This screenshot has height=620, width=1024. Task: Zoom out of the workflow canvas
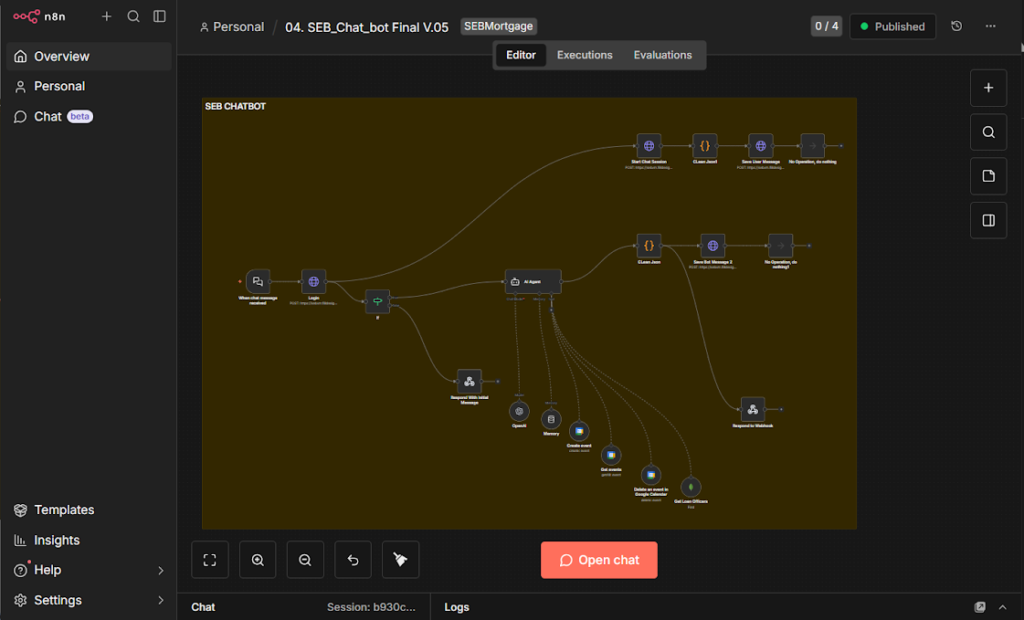(305, 560)
